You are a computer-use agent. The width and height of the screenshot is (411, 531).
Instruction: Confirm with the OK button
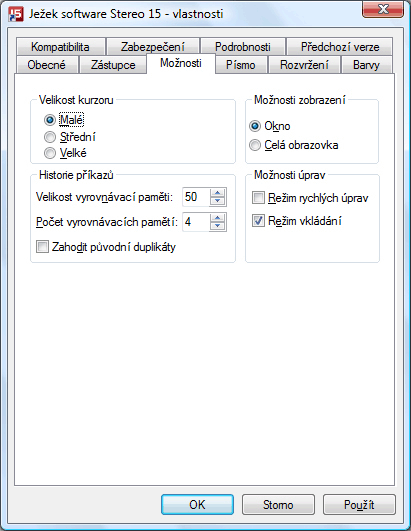(x=197, y=505)
